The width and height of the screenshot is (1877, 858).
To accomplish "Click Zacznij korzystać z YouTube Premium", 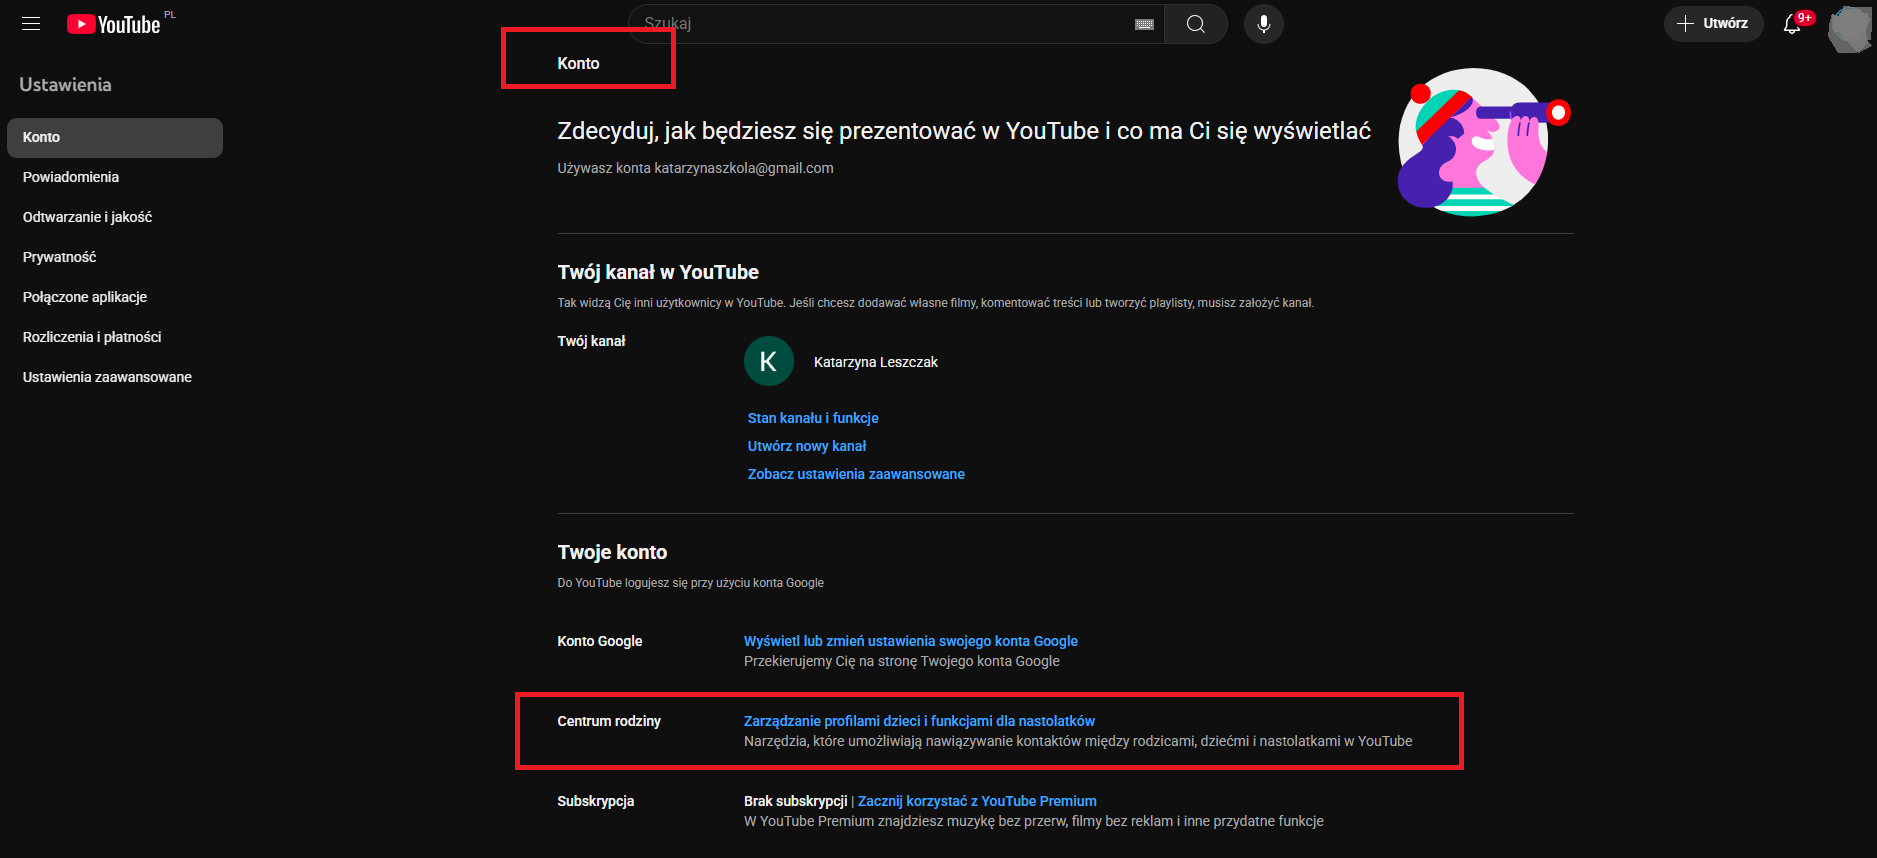I will pyautogui.click(x=977, y=801).
